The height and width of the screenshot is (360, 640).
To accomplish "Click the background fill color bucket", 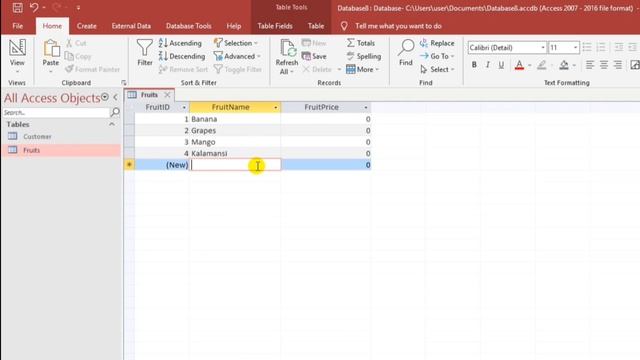I will [x=564, y=64].
